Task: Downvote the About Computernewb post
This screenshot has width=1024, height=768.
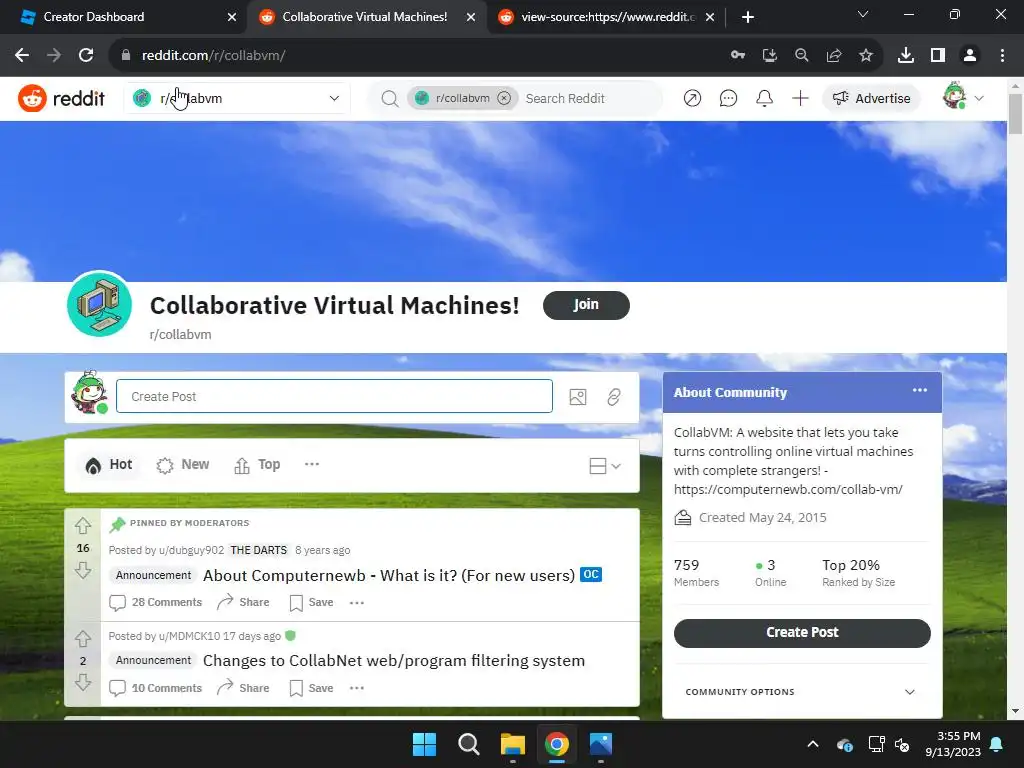Action: (83, 570)
